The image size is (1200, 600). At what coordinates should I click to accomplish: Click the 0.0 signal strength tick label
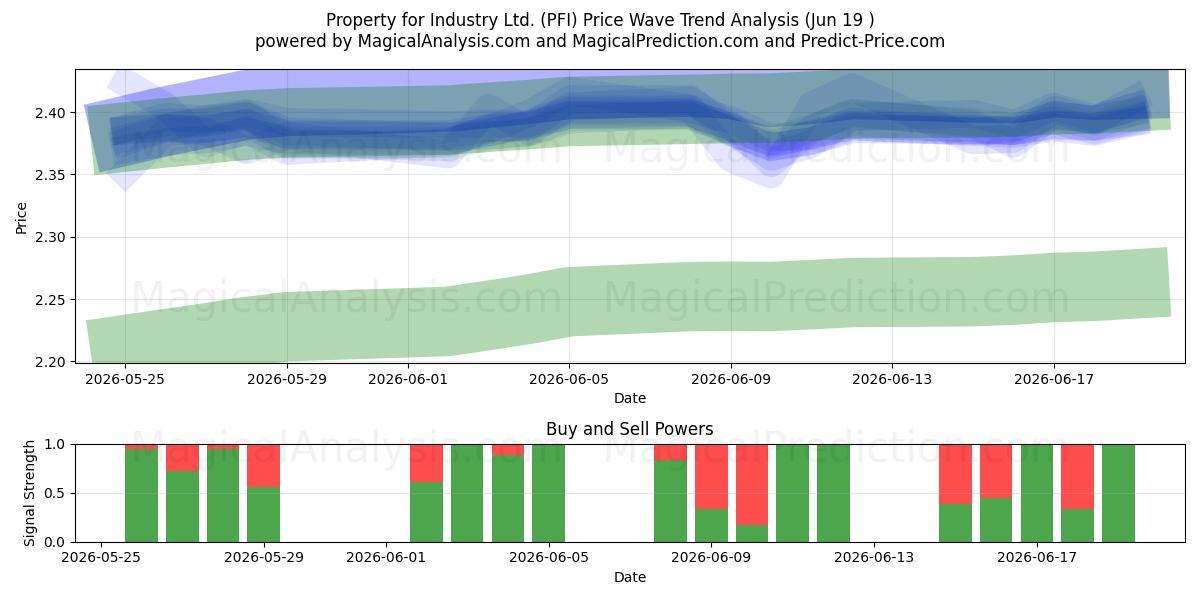[57, 542]
